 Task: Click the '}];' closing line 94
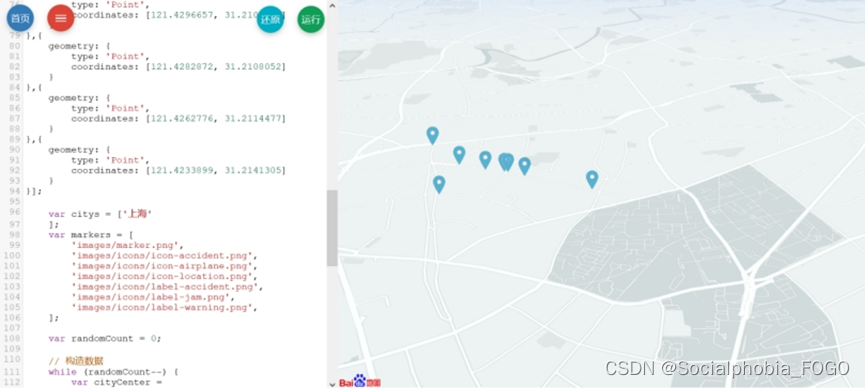click(x=34, y=191)
